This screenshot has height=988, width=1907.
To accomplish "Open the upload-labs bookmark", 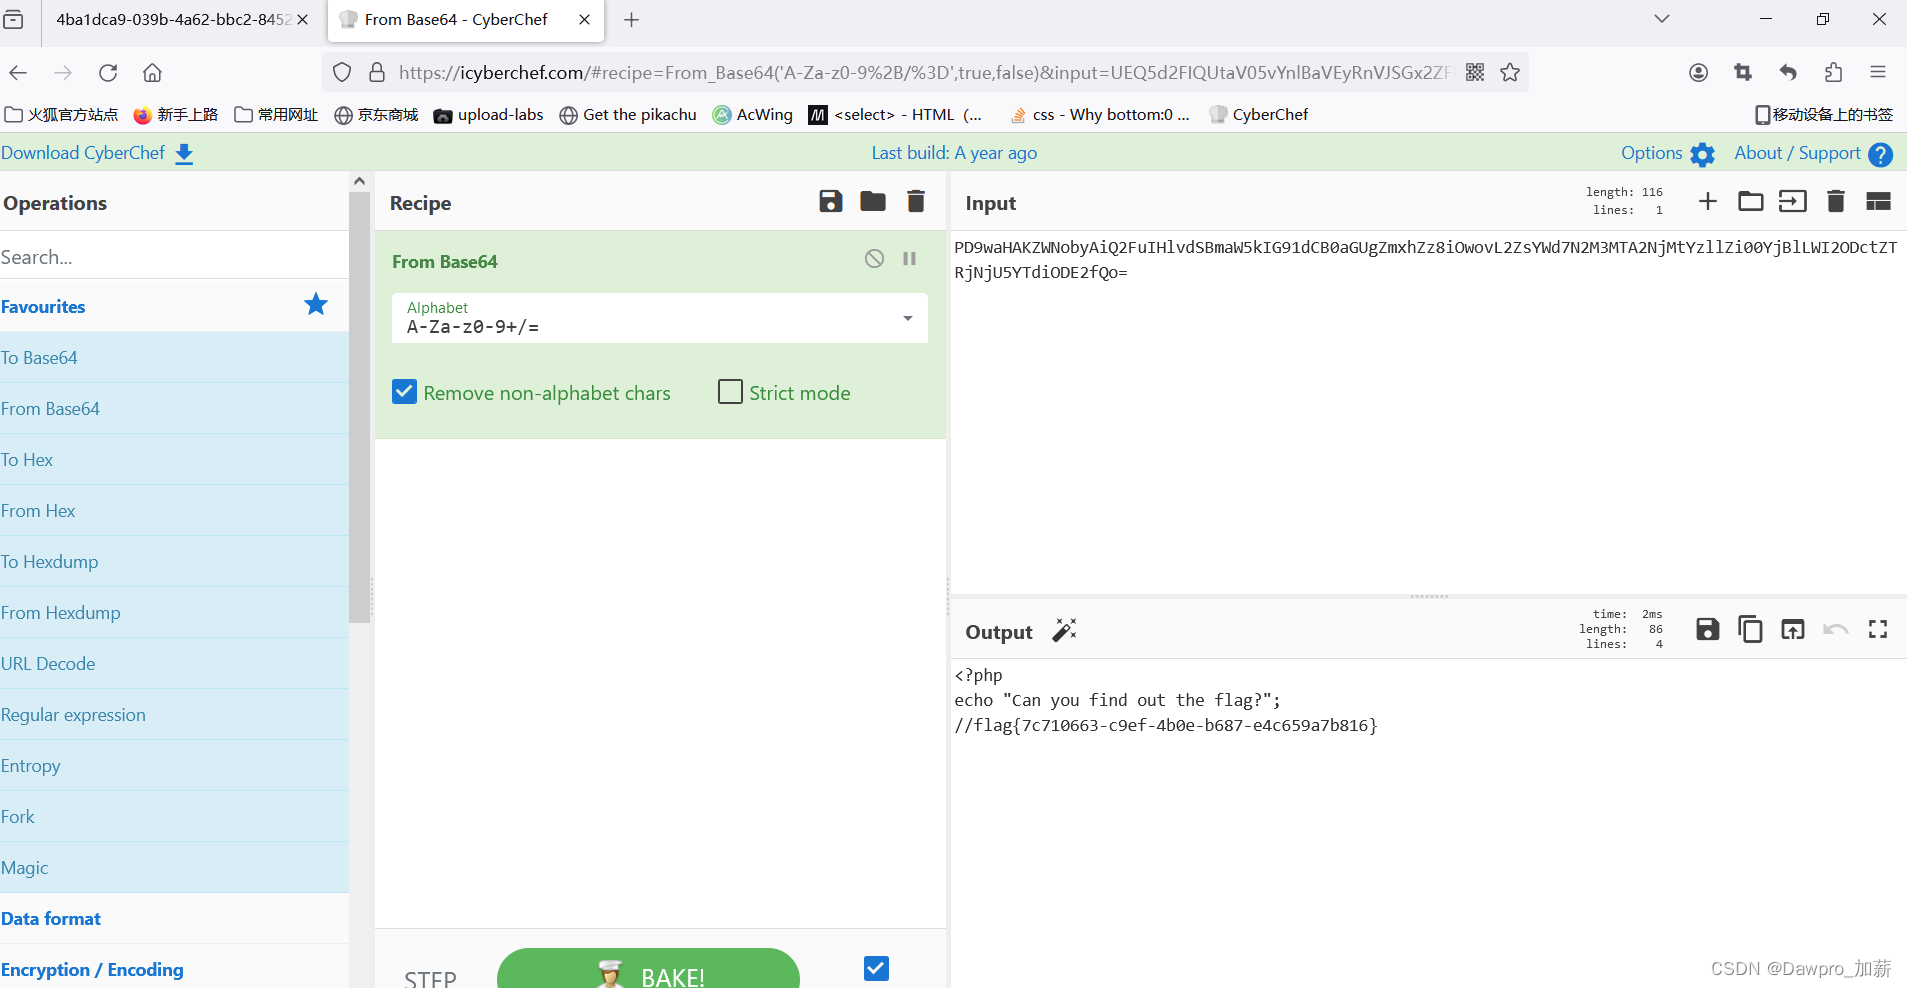I will coord(489,115).
